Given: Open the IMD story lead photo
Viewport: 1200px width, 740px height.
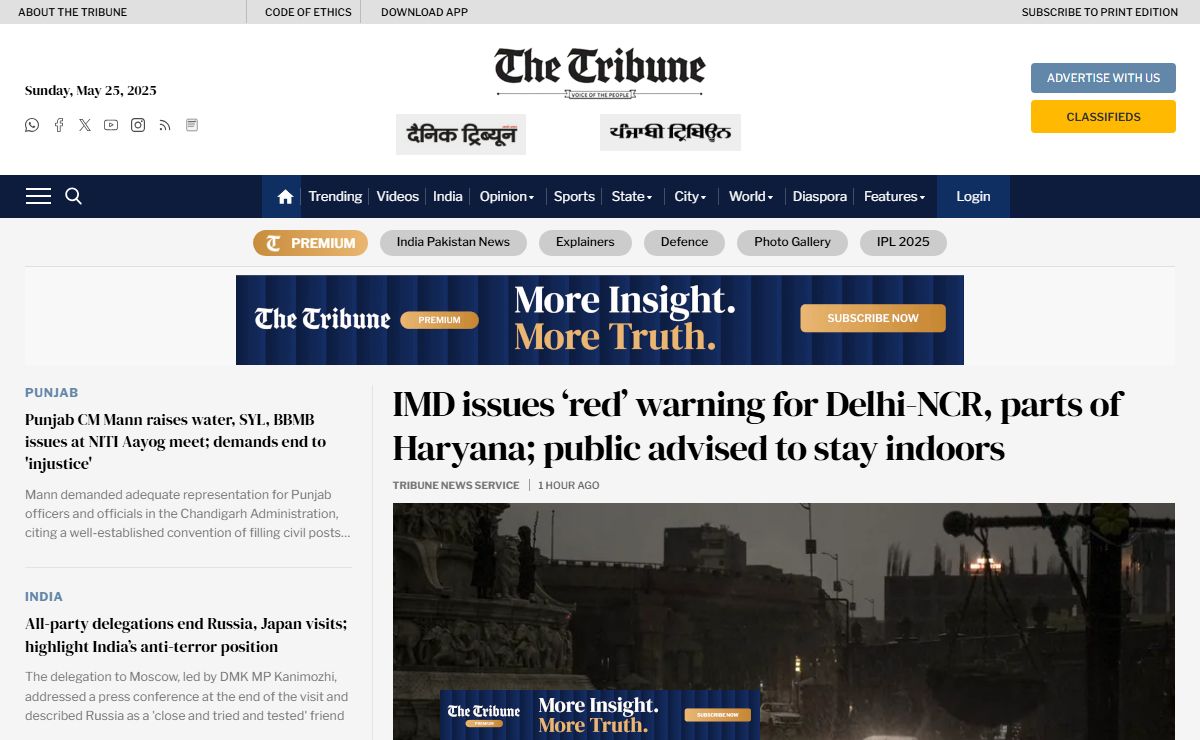Looking at the screenshot, I should pos(783,620).
